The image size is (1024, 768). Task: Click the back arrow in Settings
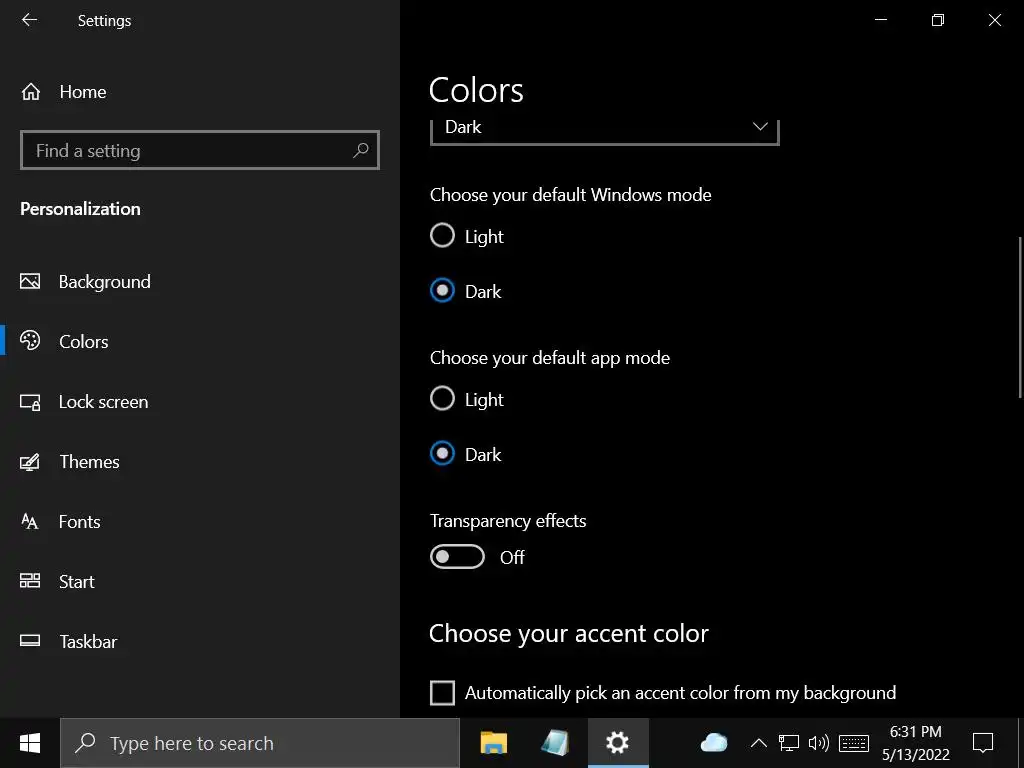29,20
